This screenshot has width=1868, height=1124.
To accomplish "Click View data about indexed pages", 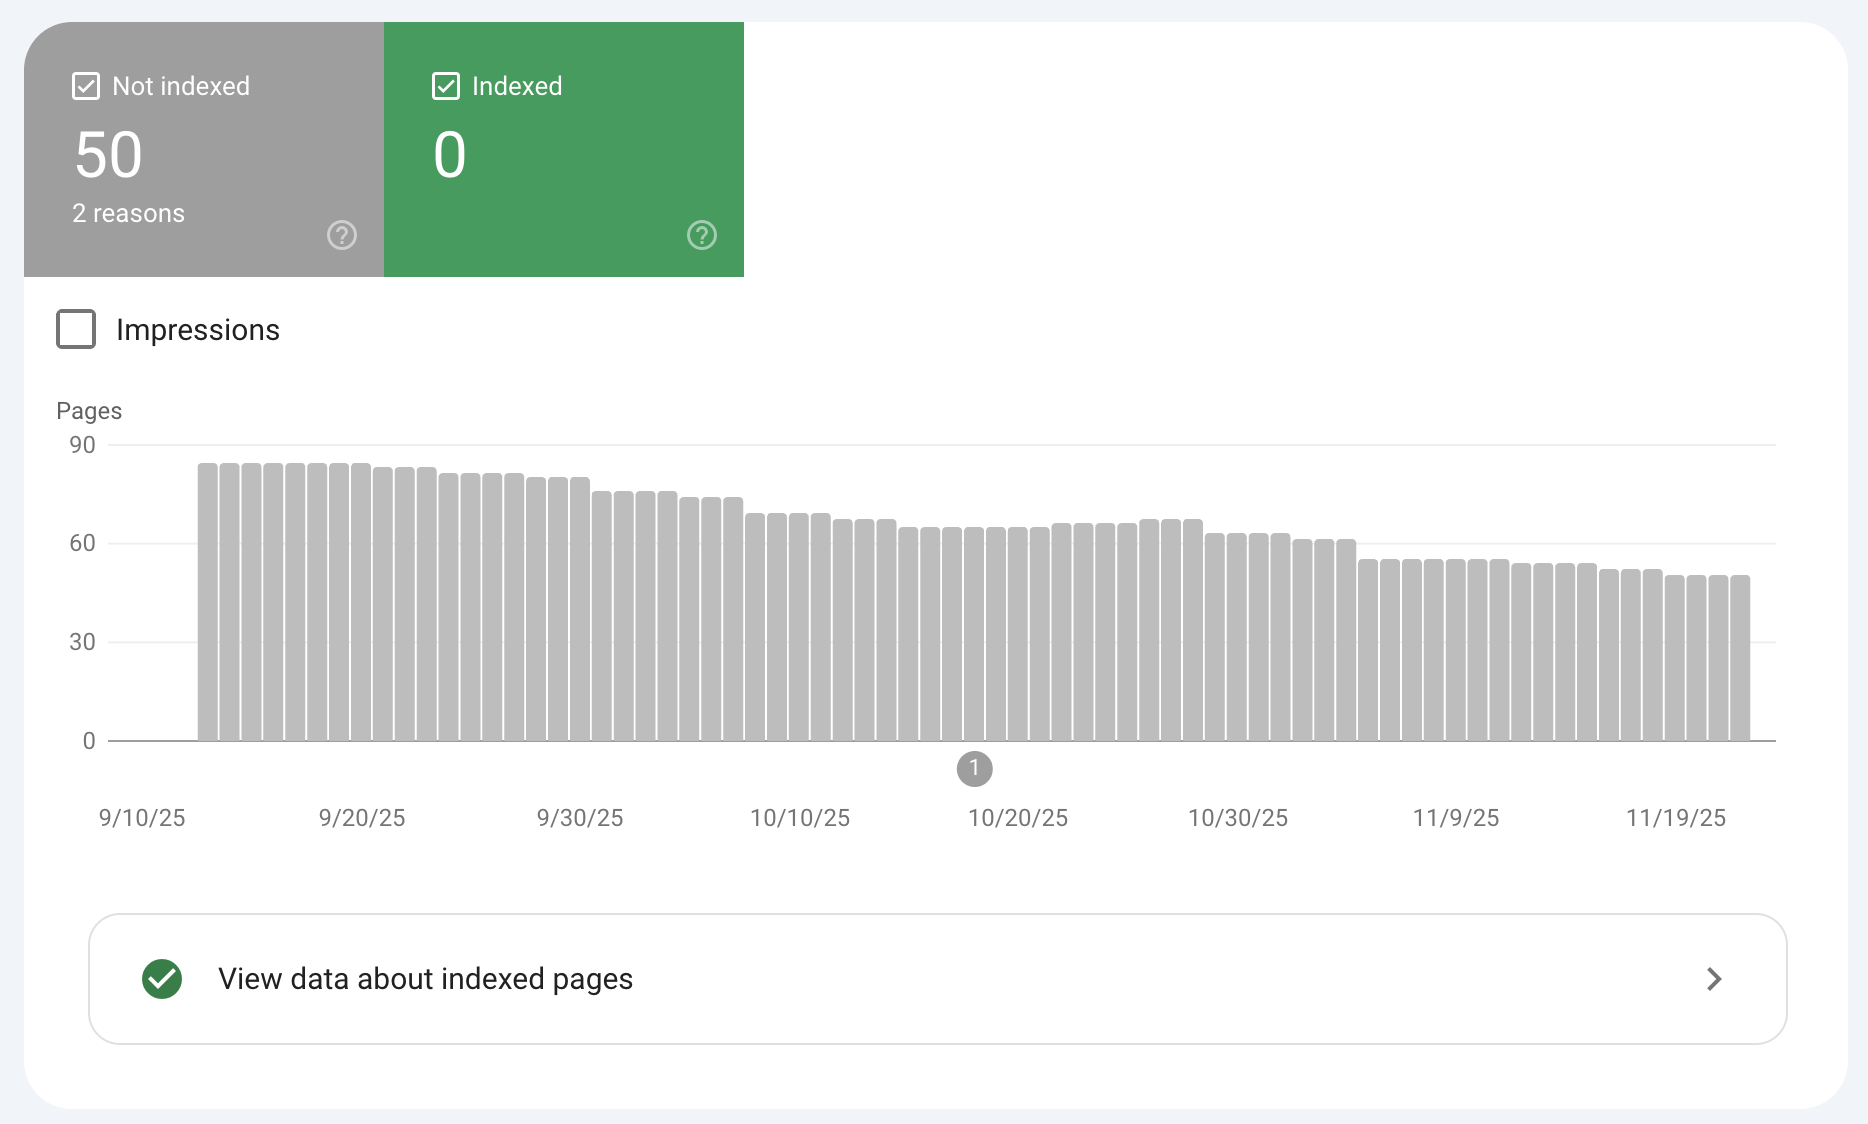I will [425, 979].
